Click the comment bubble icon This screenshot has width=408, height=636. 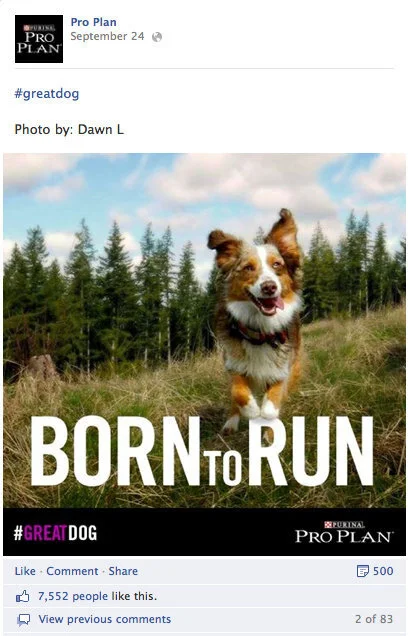pos(24,620)
